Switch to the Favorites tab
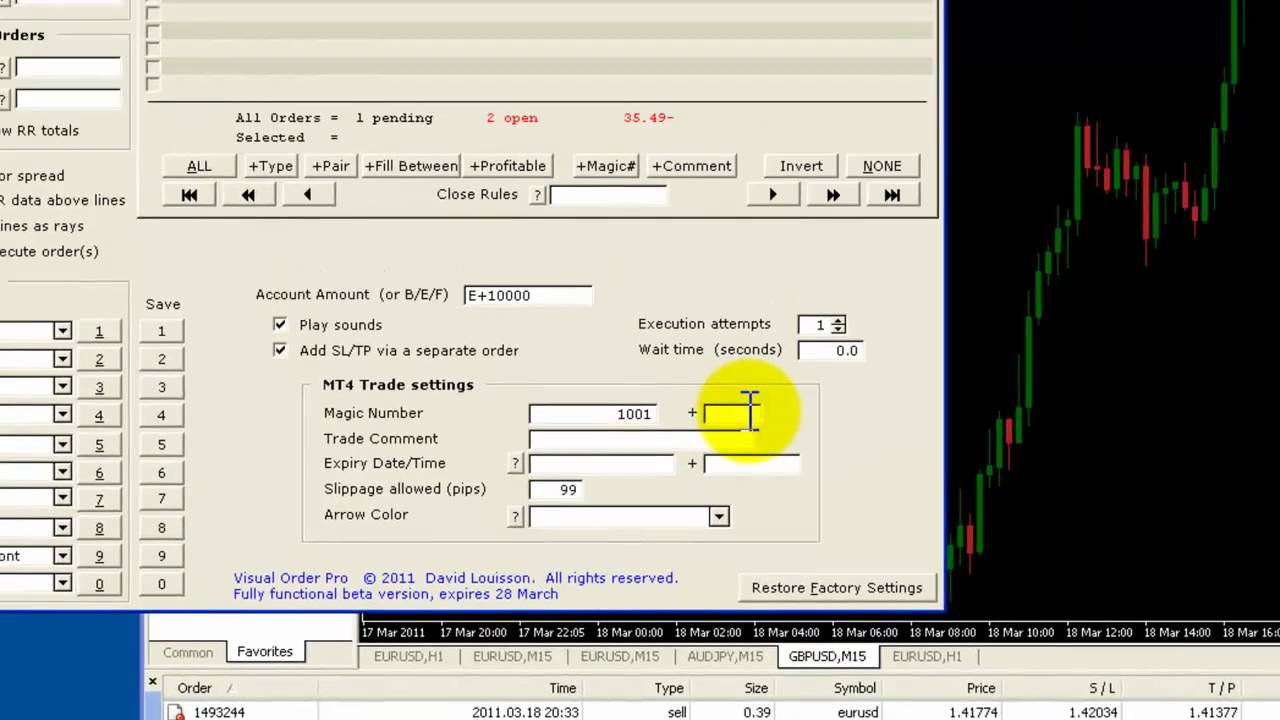This screenshot has width=1280, height=720. pyautogui.click(x=265, y=652)
